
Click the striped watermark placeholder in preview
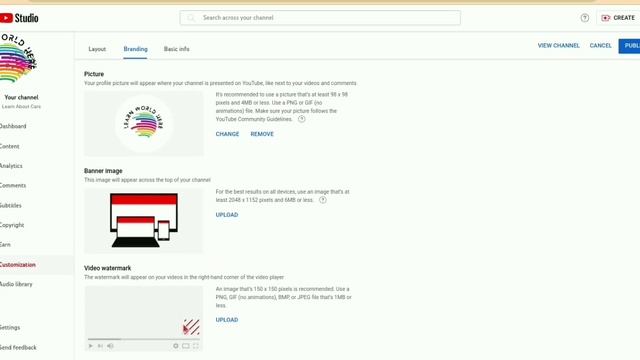pyautogui.click(x=191, y=327)
